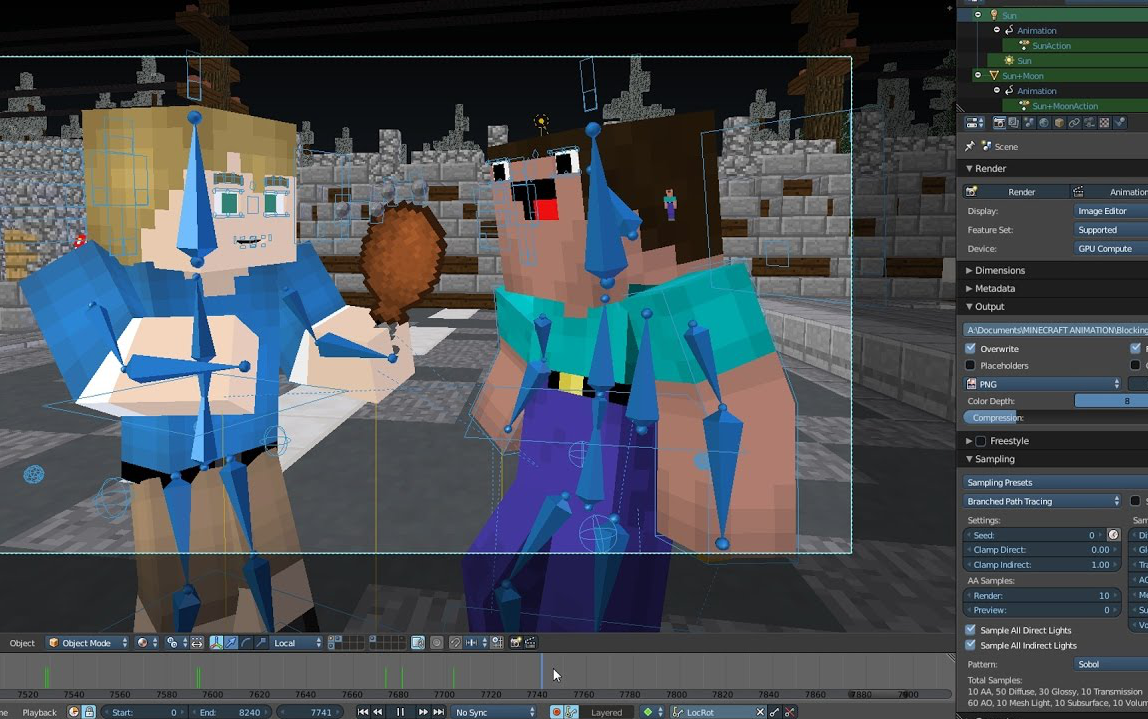This screenshot has height=719, width=1148.
Task: Toggle lock camera and layers button
Action: pyautogui.click(x=418, y=643)
